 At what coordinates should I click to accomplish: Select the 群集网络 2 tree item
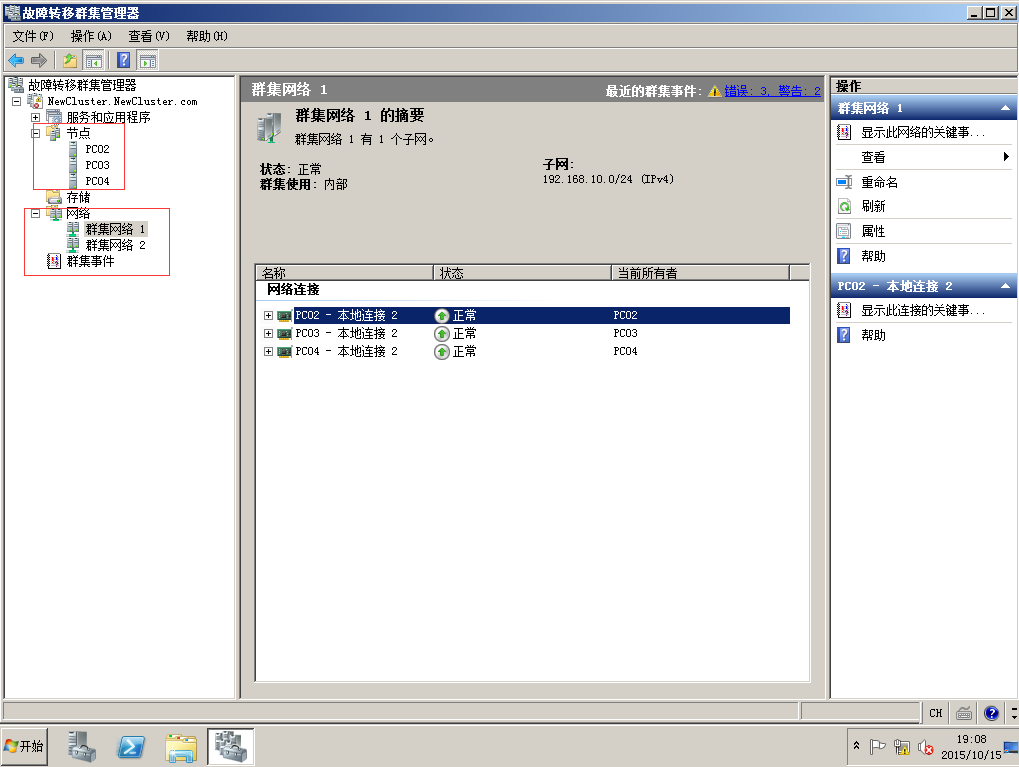point(115,245)
